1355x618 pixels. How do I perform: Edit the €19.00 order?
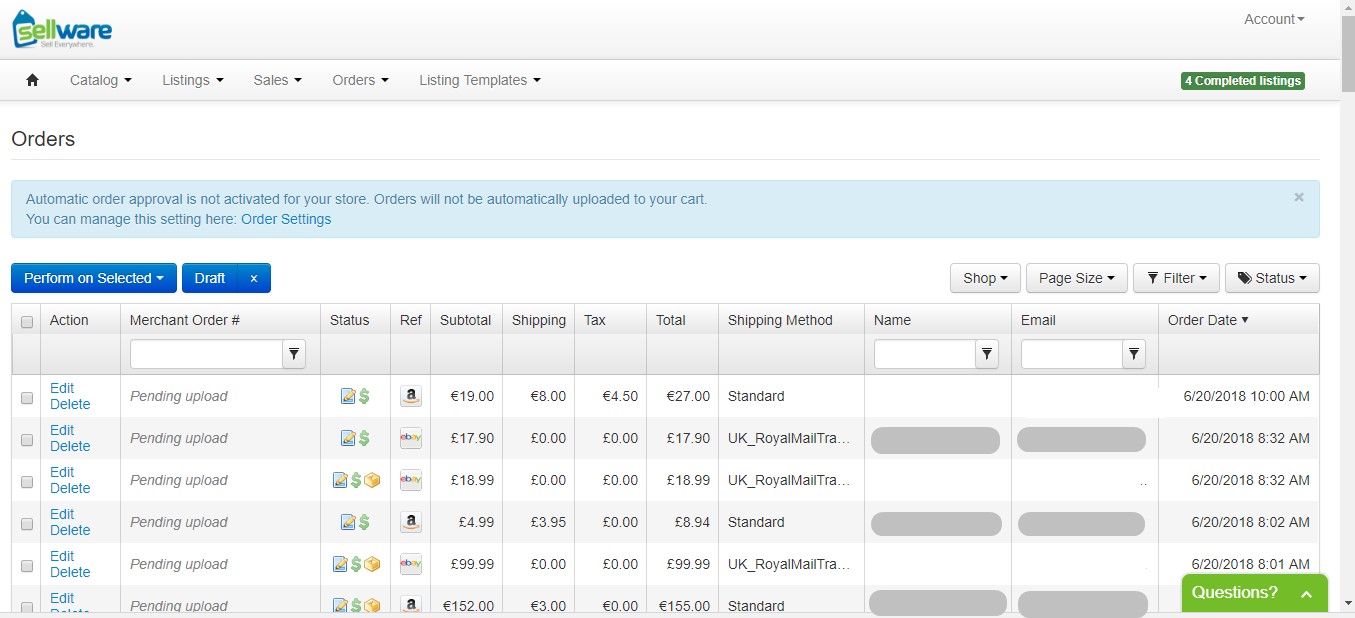pyautogui.click(x=62, y=388)
